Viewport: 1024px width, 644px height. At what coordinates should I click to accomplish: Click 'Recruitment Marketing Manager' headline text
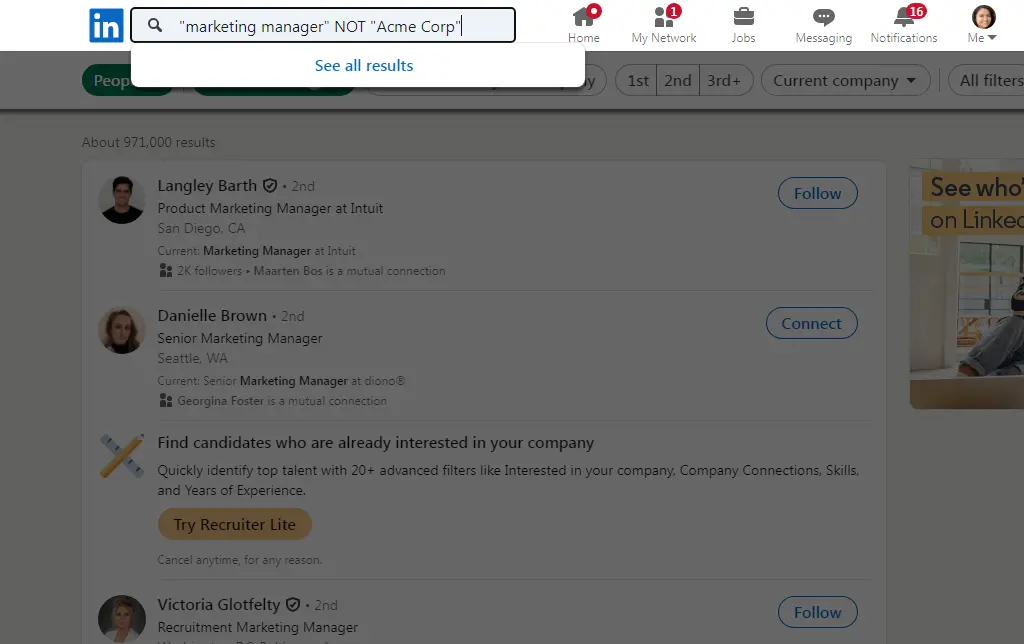click(x=257, y=627)
